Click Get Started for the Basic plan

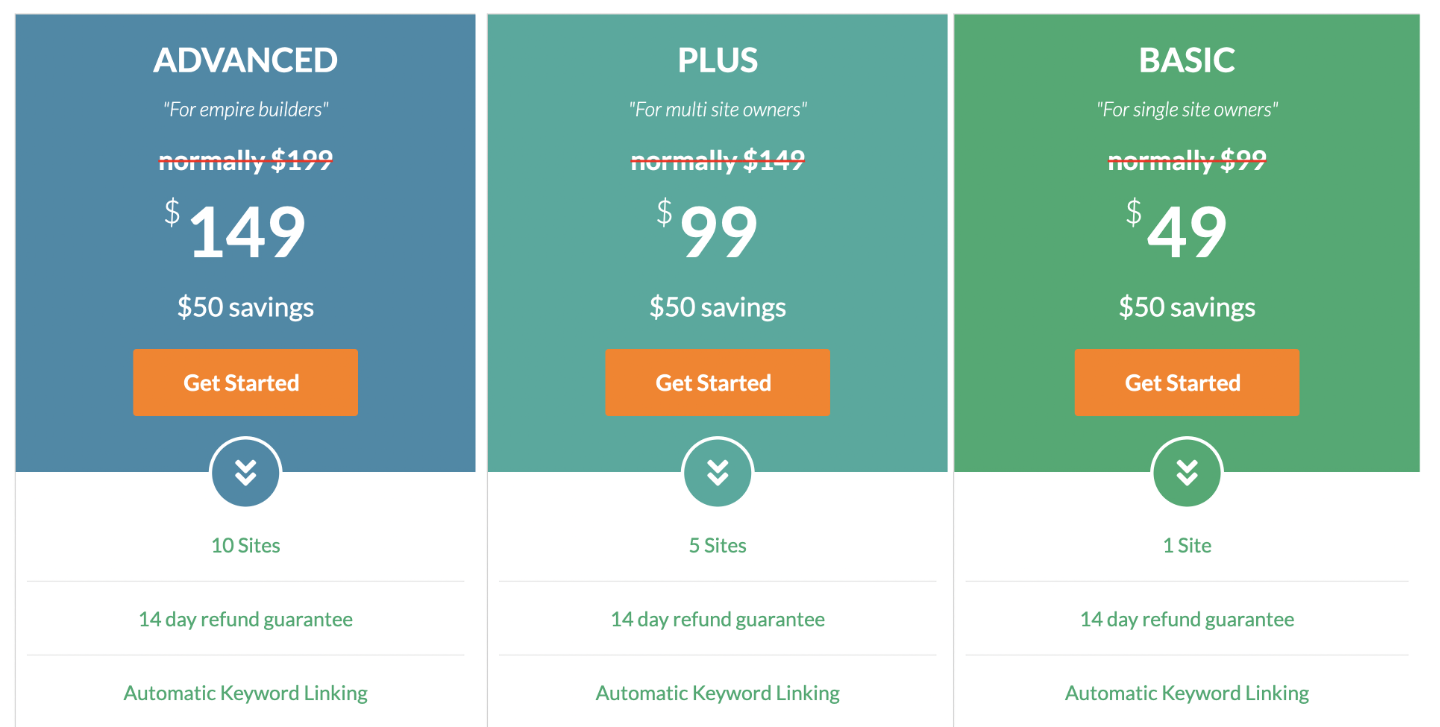1186,382
